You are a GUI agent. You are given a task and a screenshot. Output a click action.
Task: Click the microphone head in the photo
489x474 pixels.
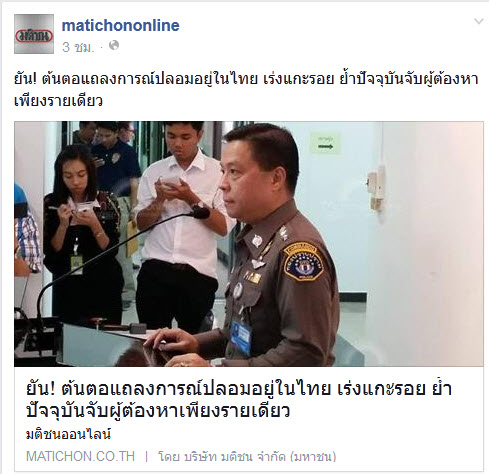click(x=200, y=212)
